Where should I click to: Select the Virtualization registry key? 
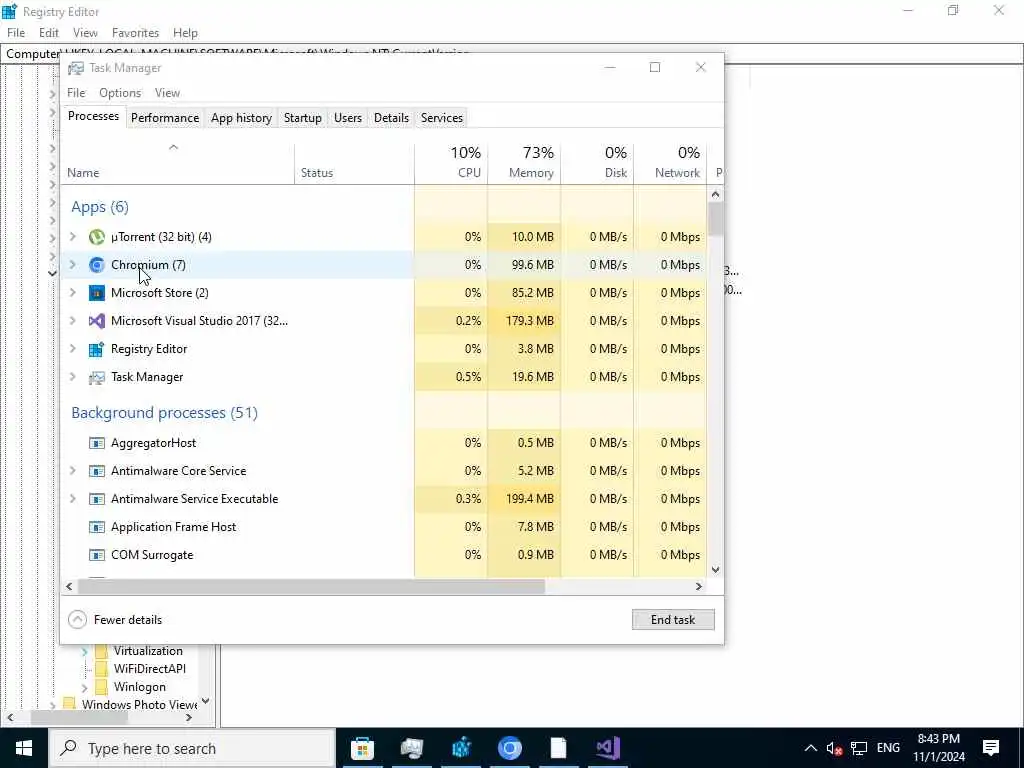(x=148, y=651)
